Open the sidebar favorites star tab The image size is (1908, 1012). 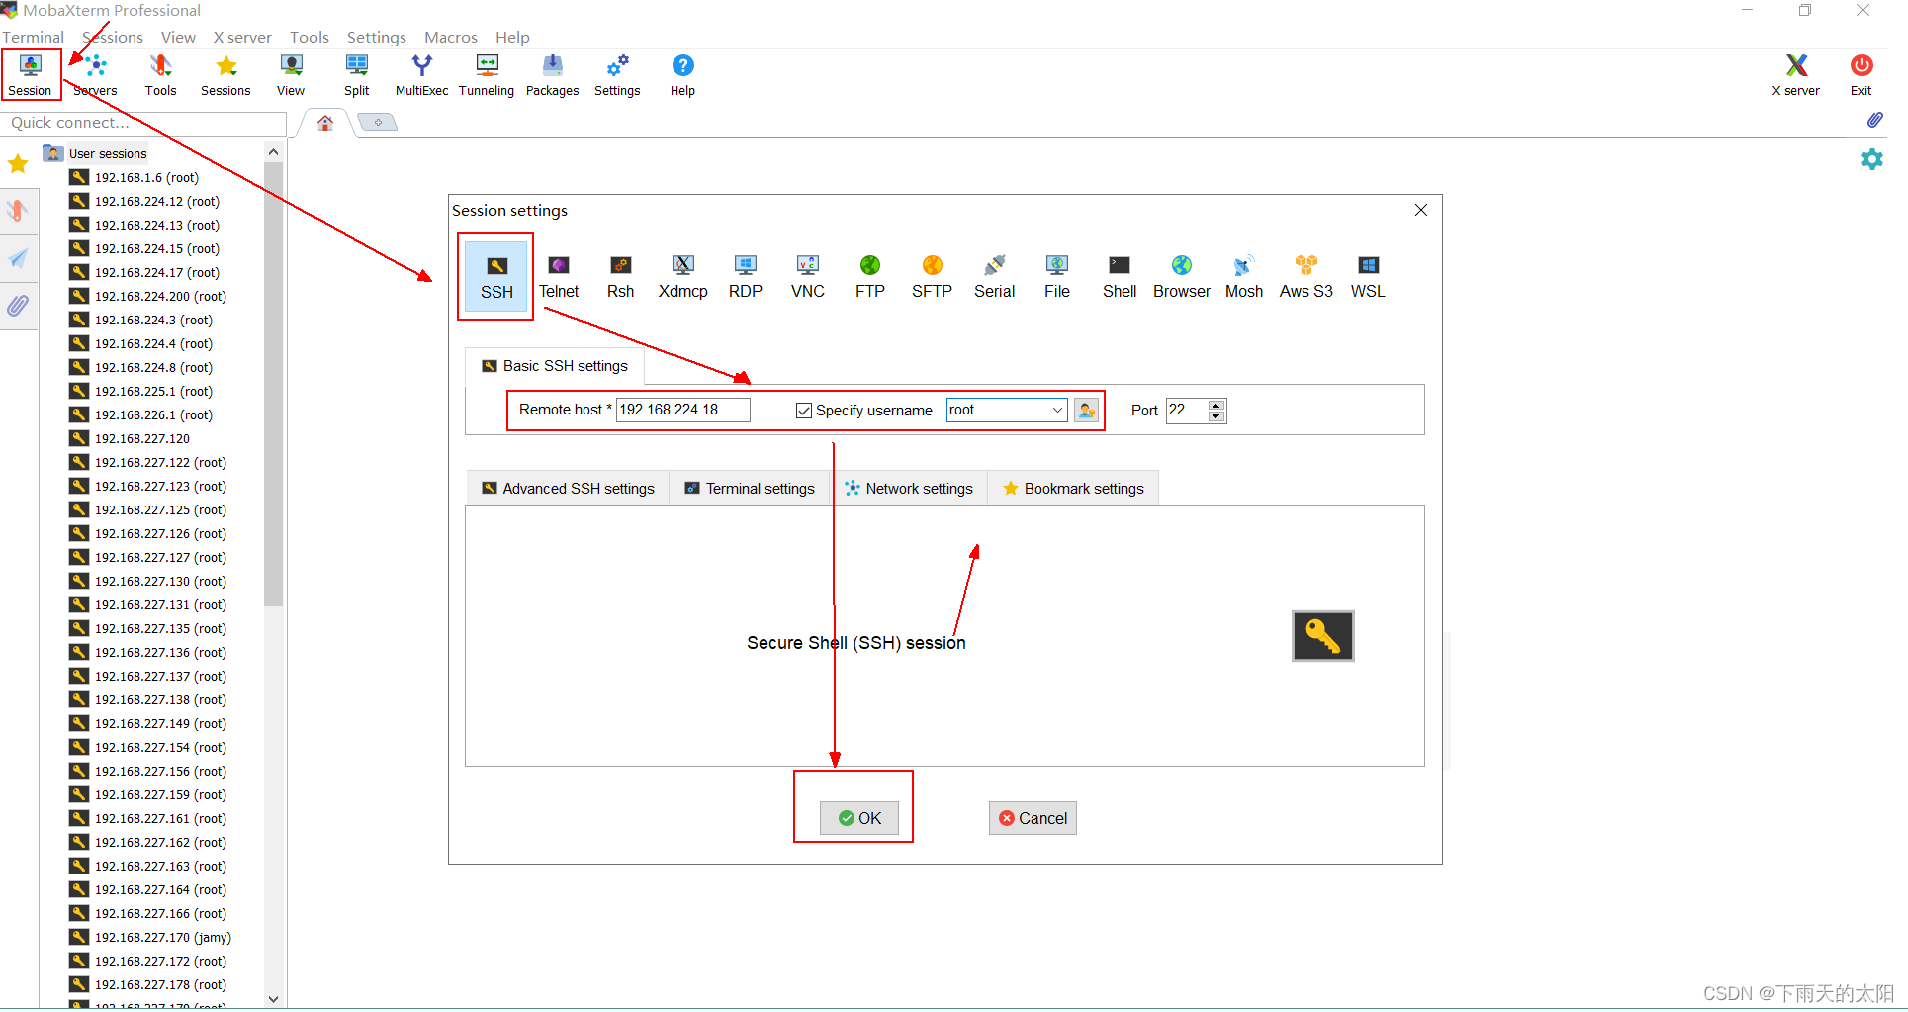pyautogui.click(x=18, y=163)
